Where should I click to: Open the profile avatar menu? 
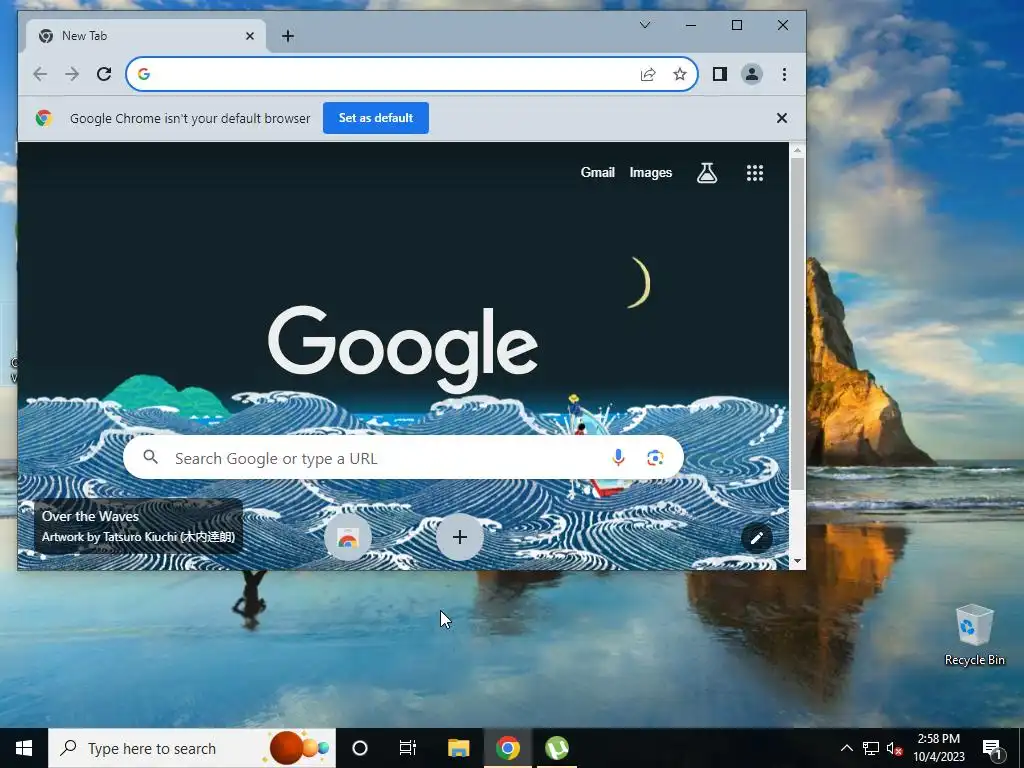[x=752, y=74]
